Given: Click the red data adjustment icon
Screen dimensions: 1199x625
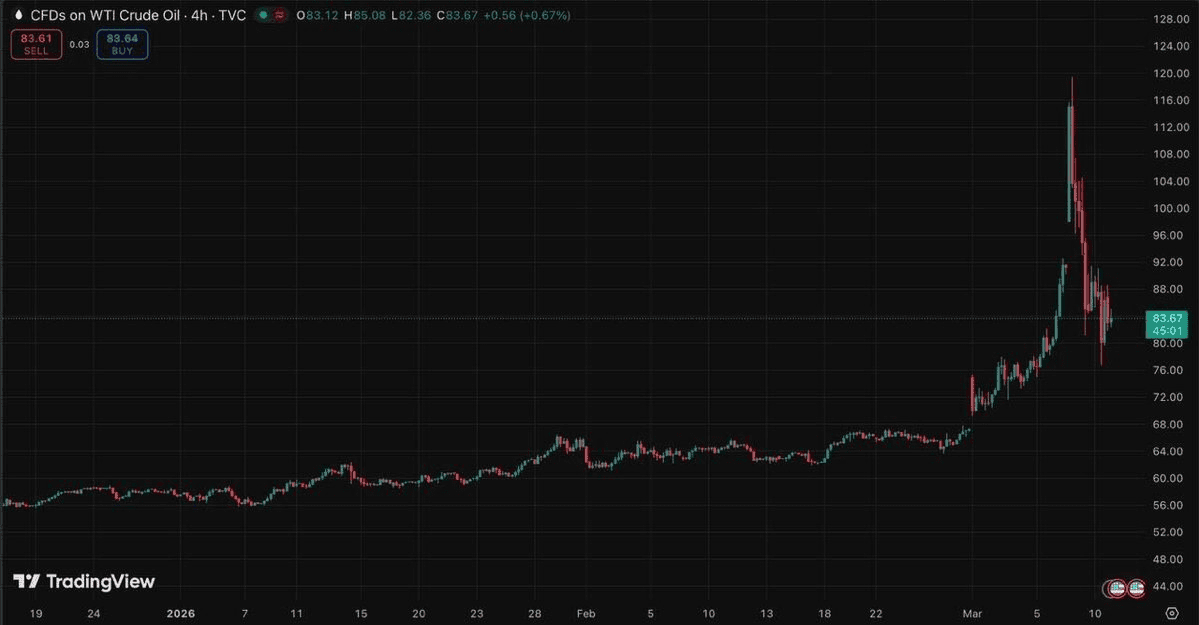Looking at the screenshot, I should pos(281,15).
